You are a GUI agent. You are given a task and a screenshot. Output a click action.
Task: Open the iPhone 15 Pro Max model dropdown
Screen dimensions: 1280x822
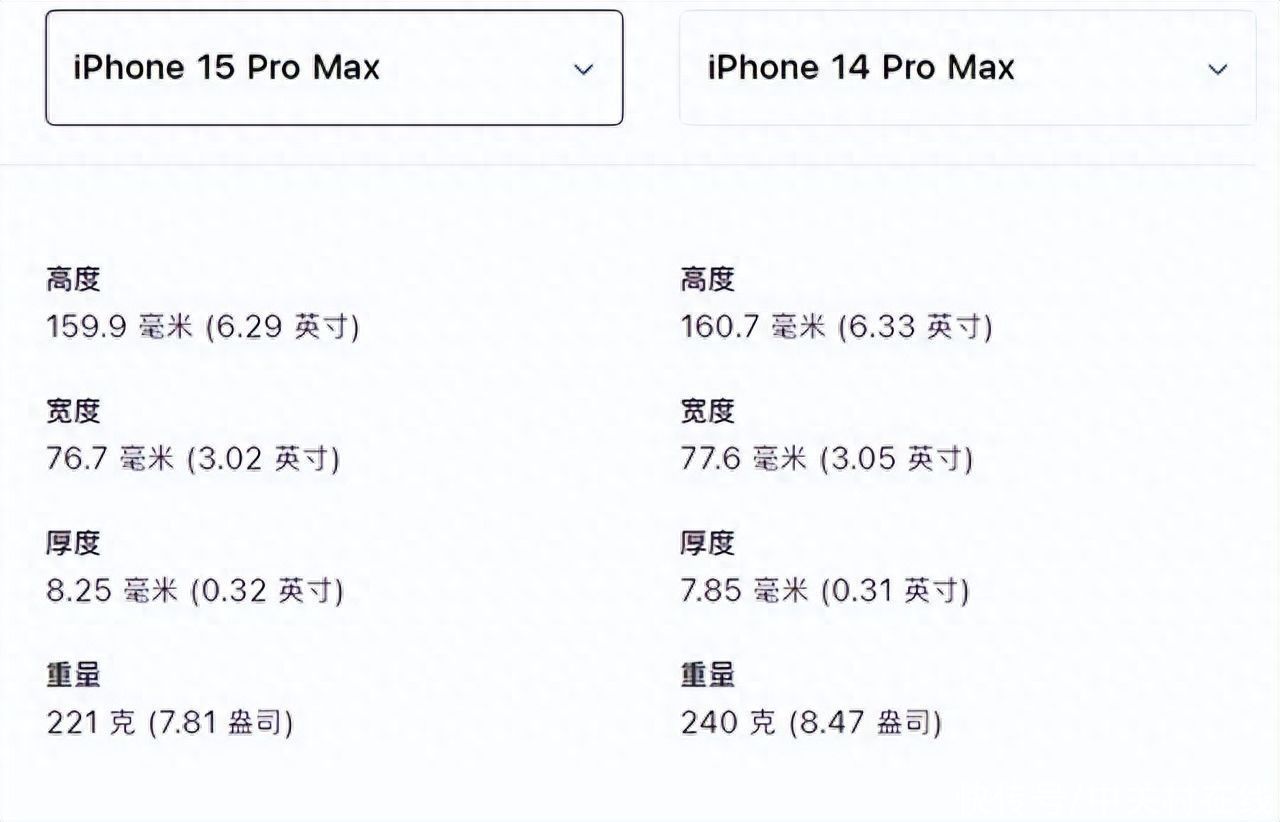click(334, 68)
